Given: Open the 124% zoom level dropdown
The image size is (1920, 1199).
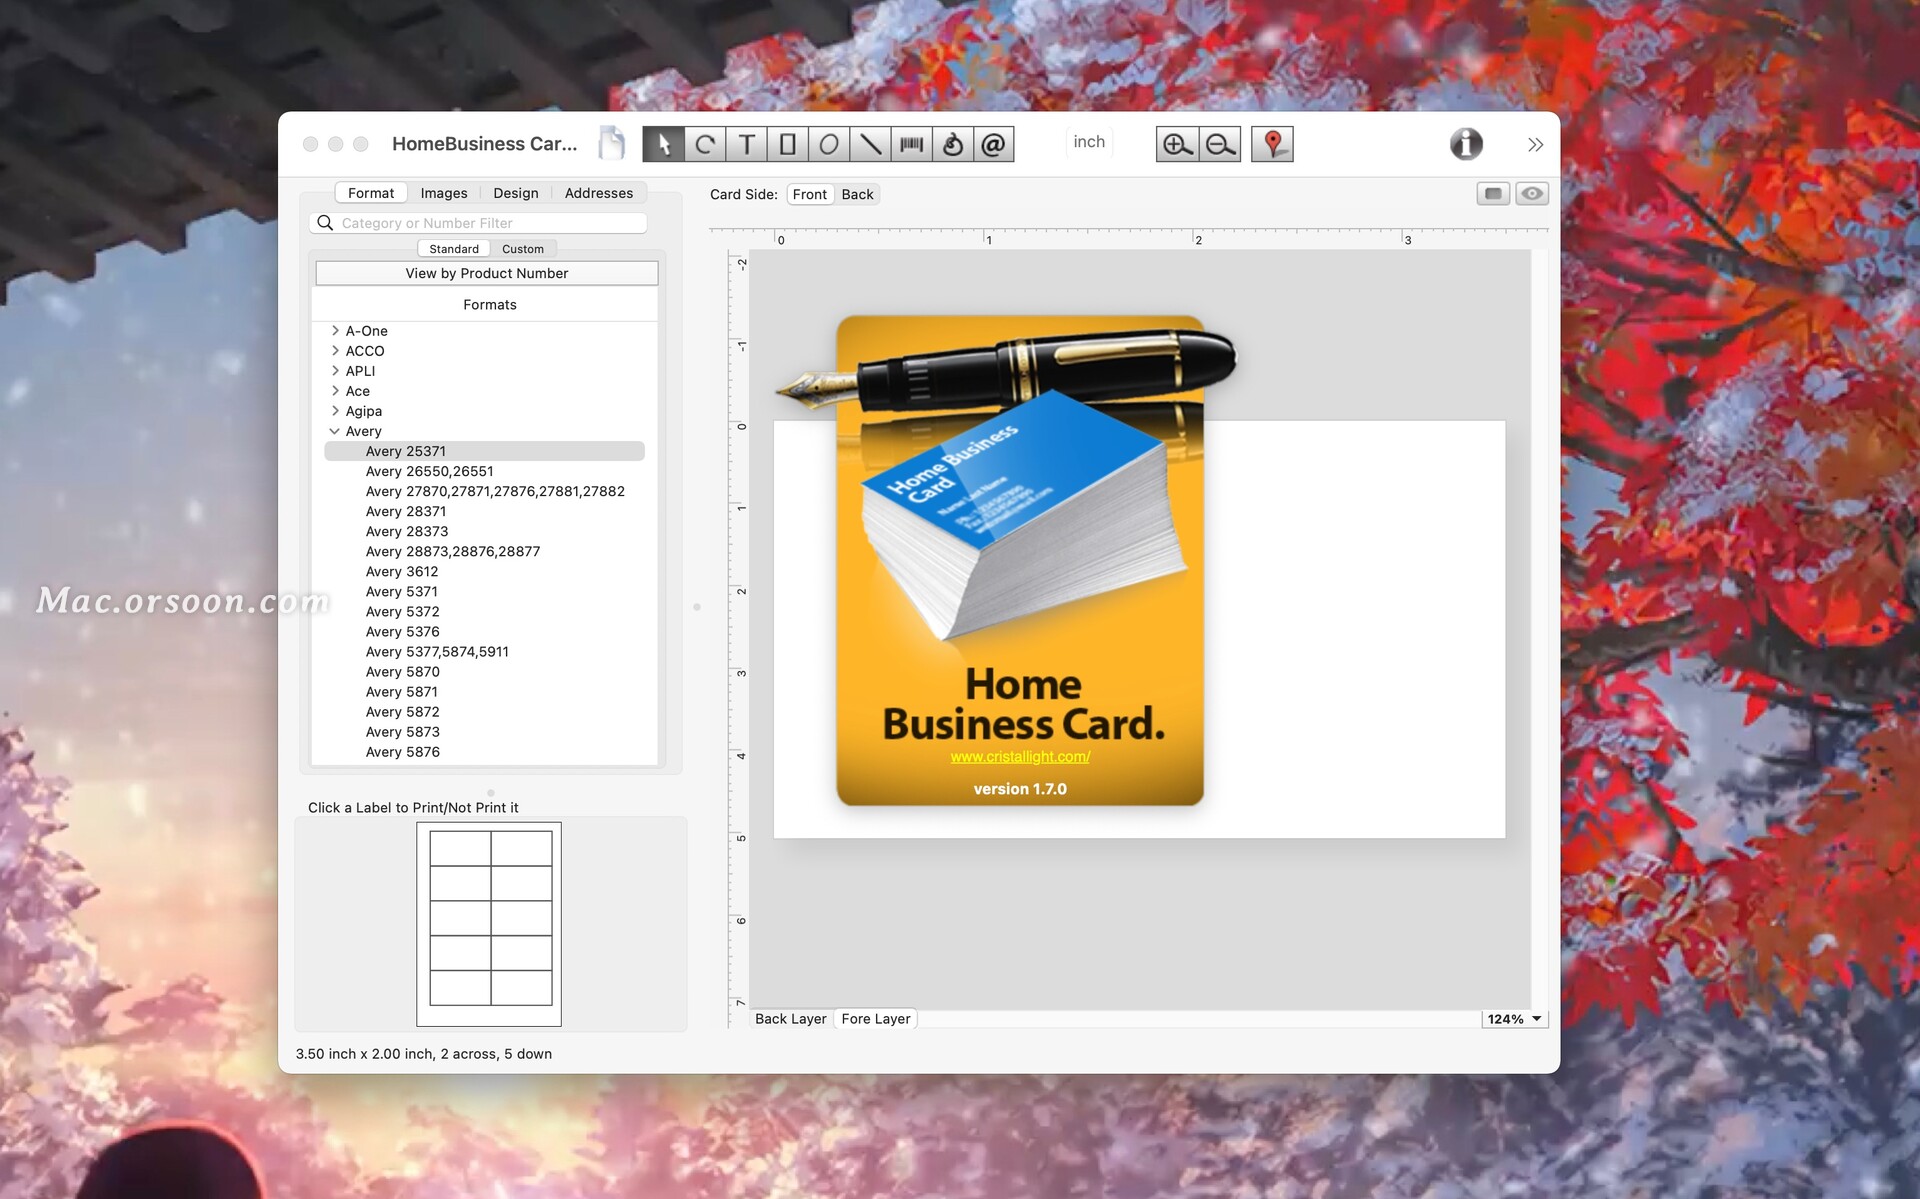Looking at the screenshot, I should (1514, 1019).
